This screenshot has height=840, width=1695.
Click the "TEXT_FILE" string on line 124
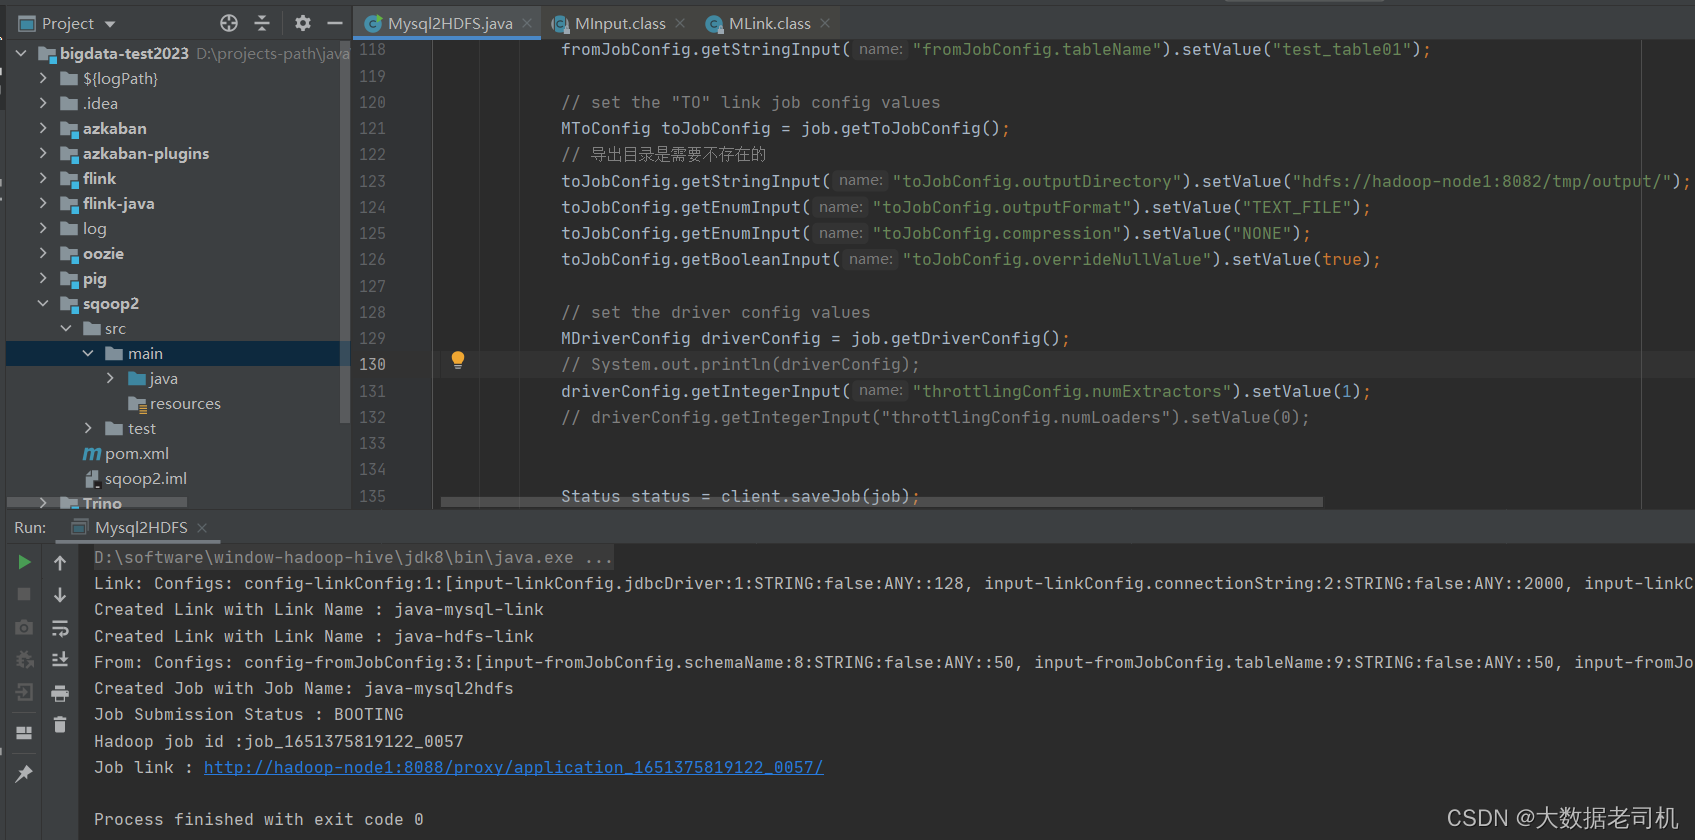[x=1296, y=207]
